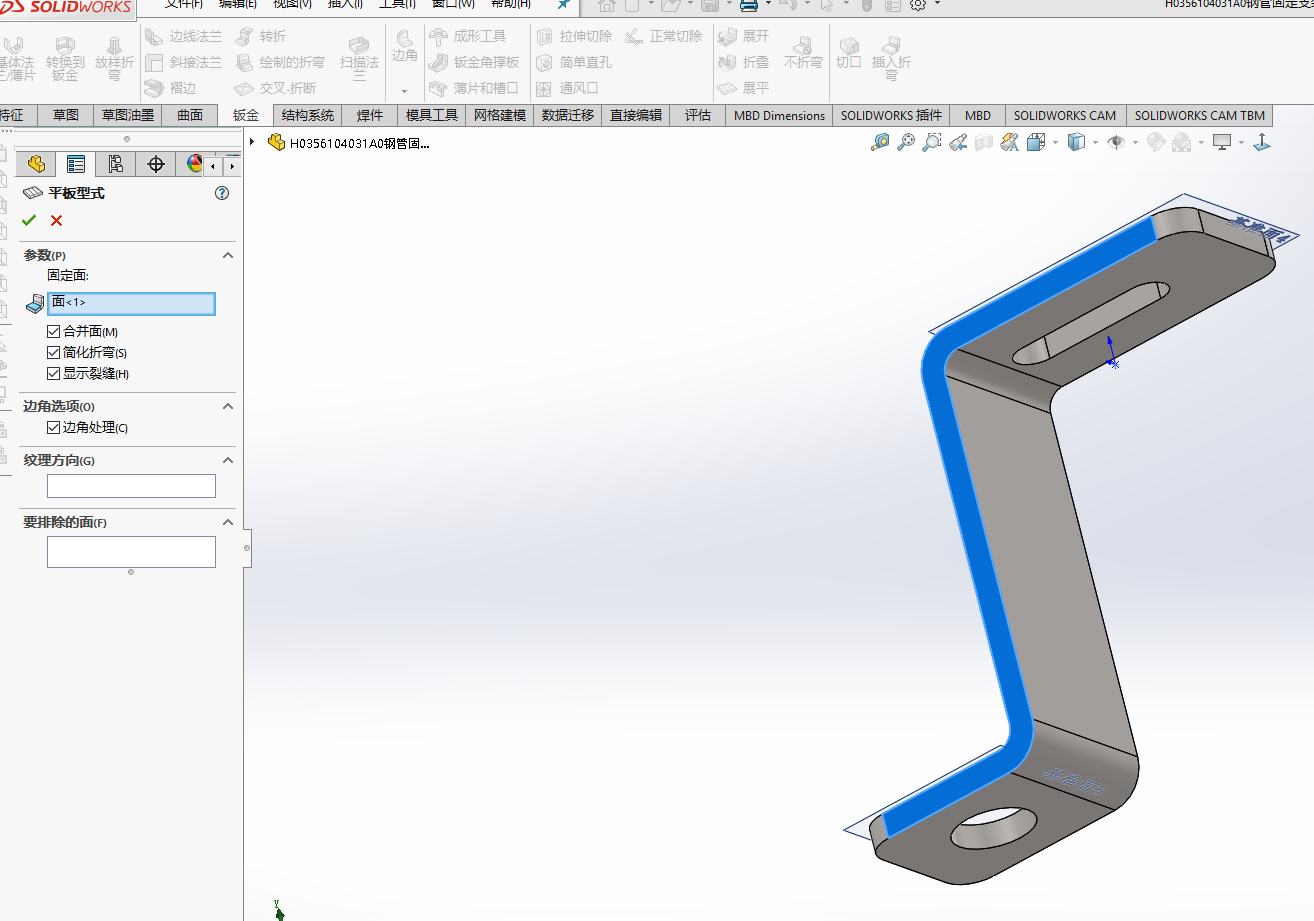This screenshot has width=1314, height=921.
Task: Open the options gear icon
Action: [x=917, y=5]
